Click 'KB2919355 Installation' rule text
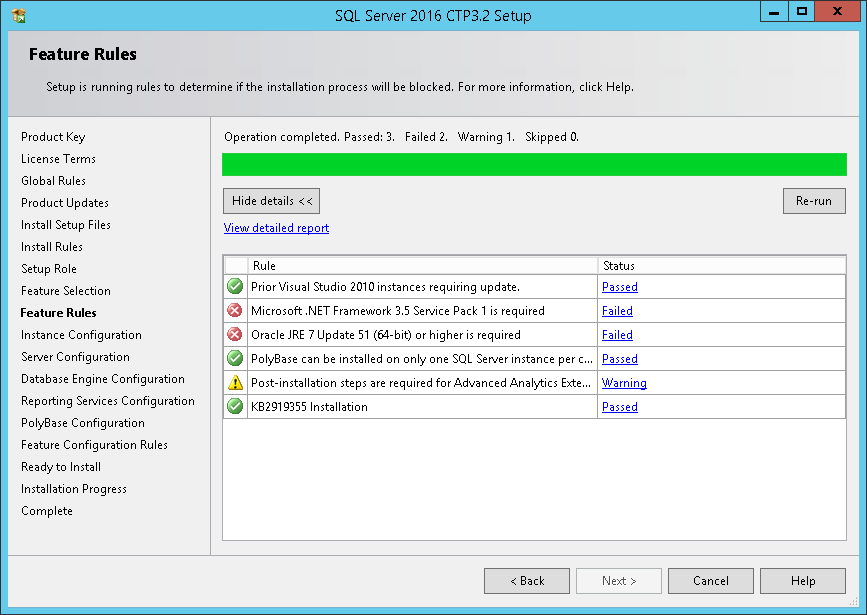This screenshot has width=867, height=615. pos(309,406)
